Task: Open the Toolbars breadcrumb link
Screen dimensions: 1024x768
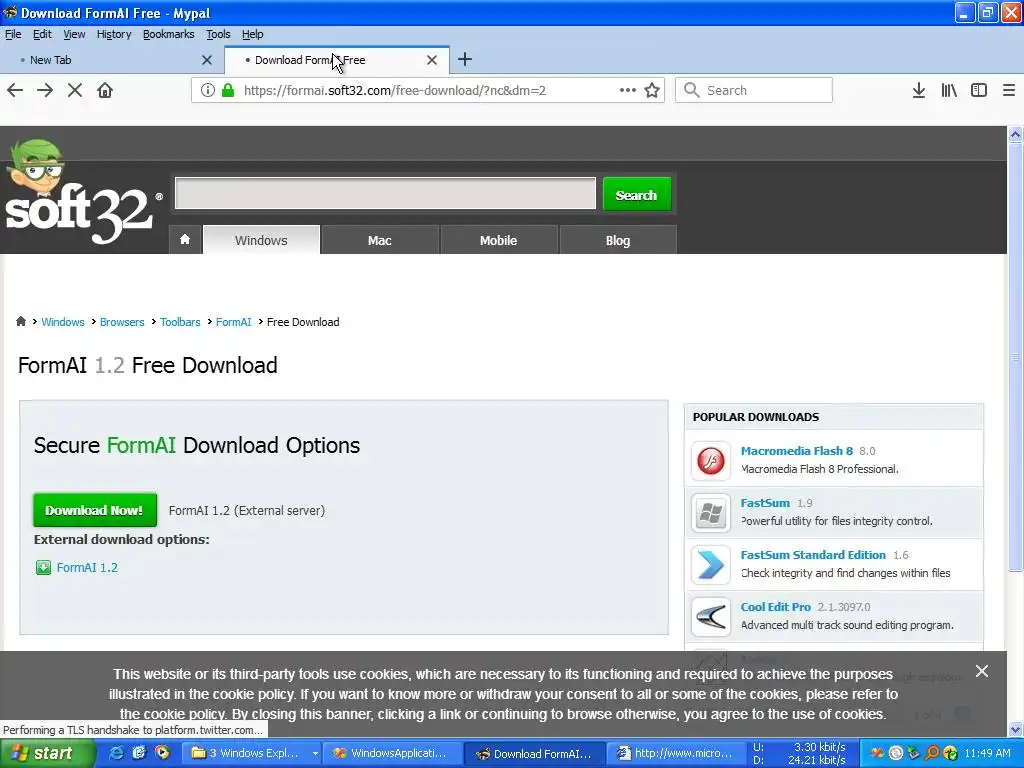Action: point(180,322)
